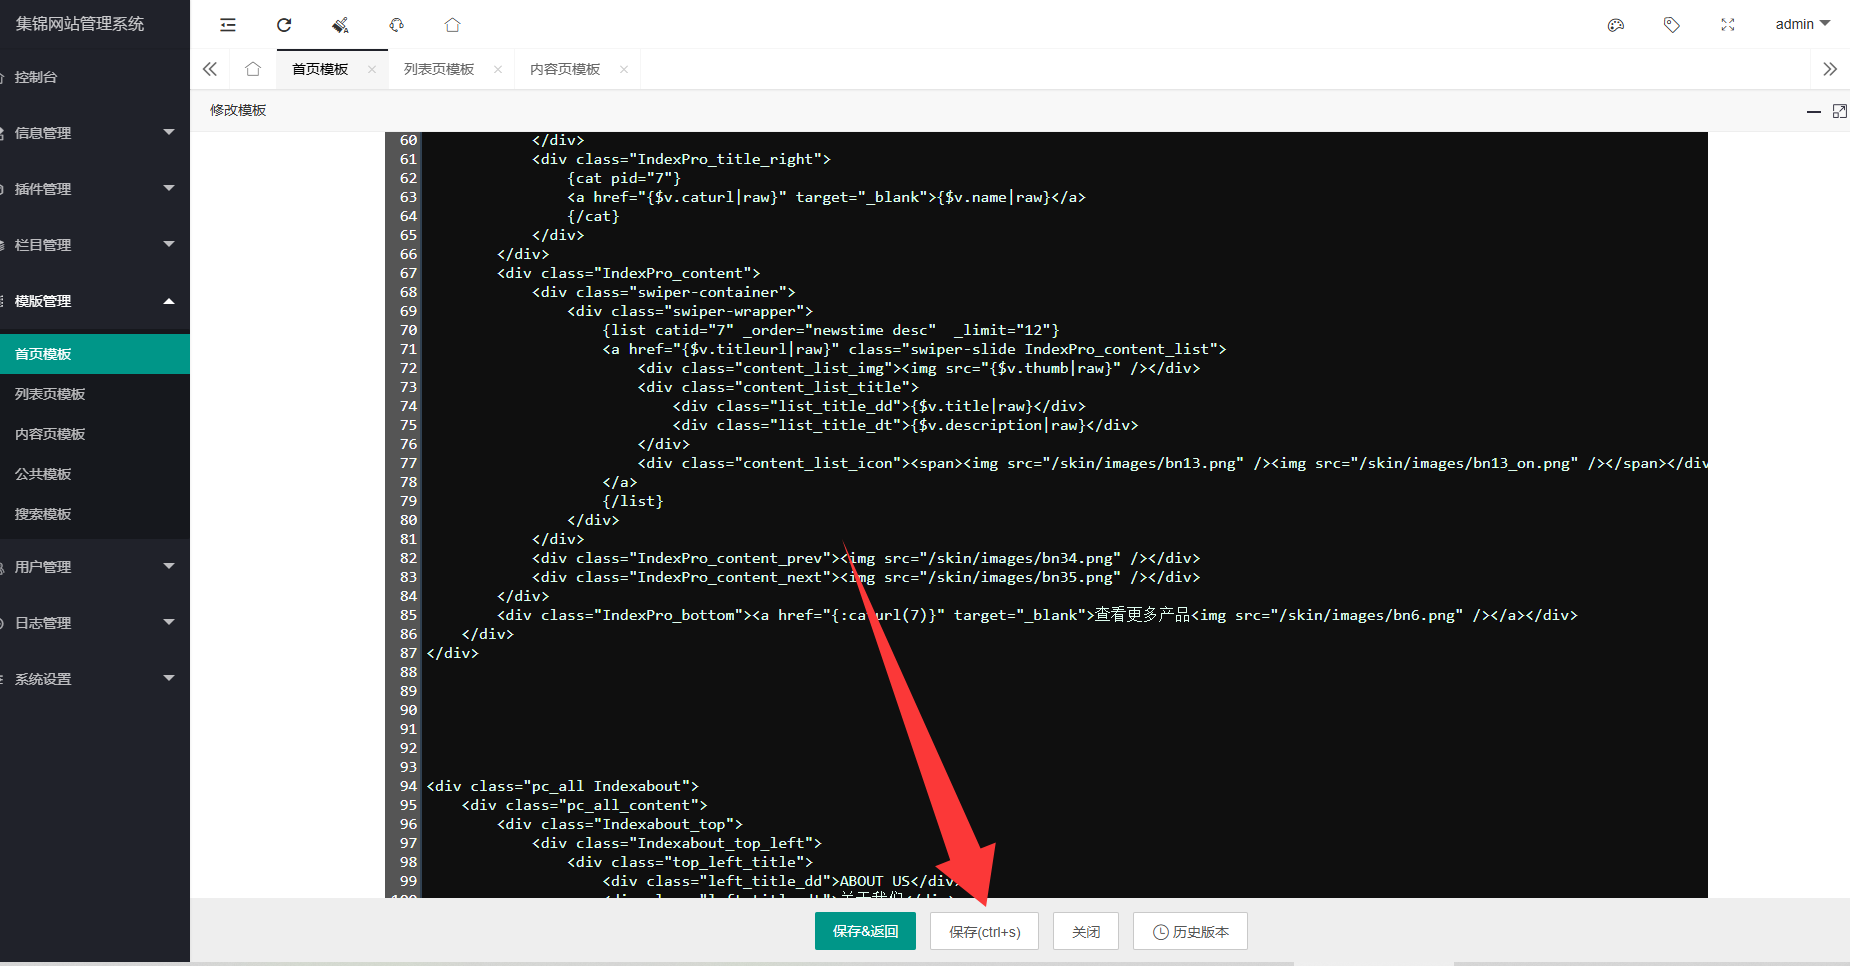Click the support headset icon in toolbar
Image resolution: width=1850 pixels, height=966 pixels.
coord(397,25)
